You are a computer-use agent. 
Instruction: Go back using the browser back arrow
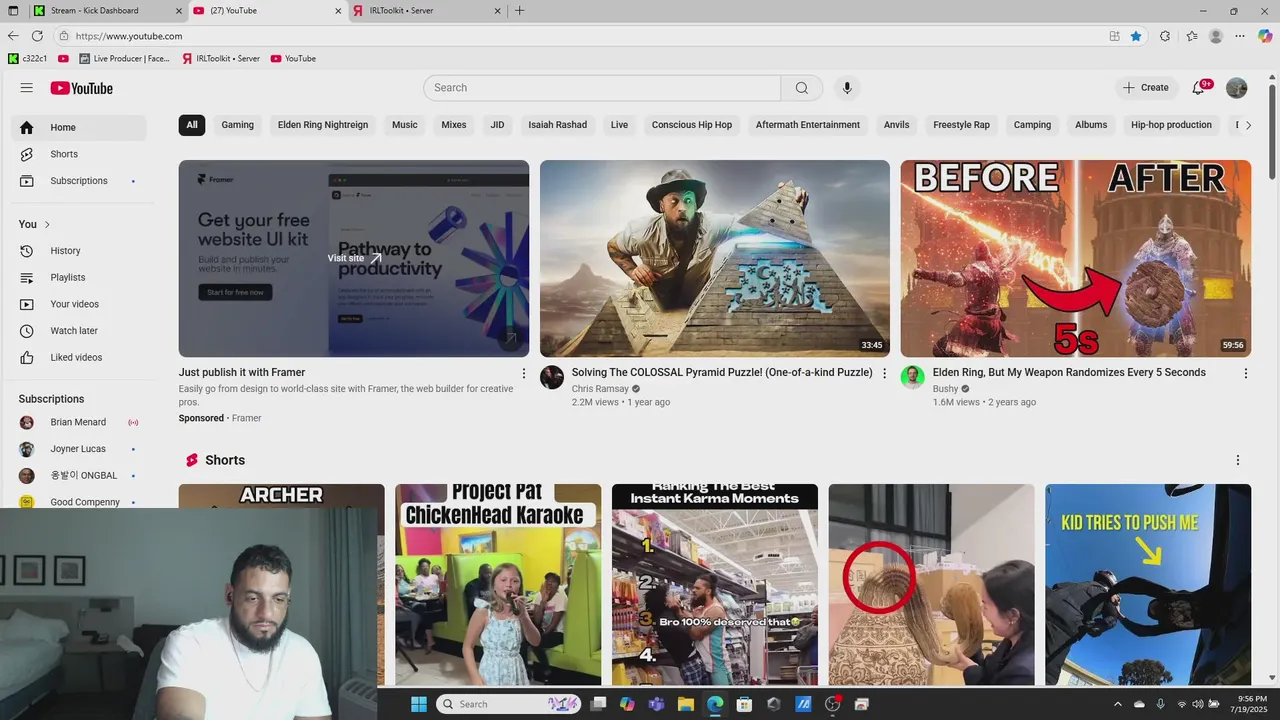(x=13, y=36)
